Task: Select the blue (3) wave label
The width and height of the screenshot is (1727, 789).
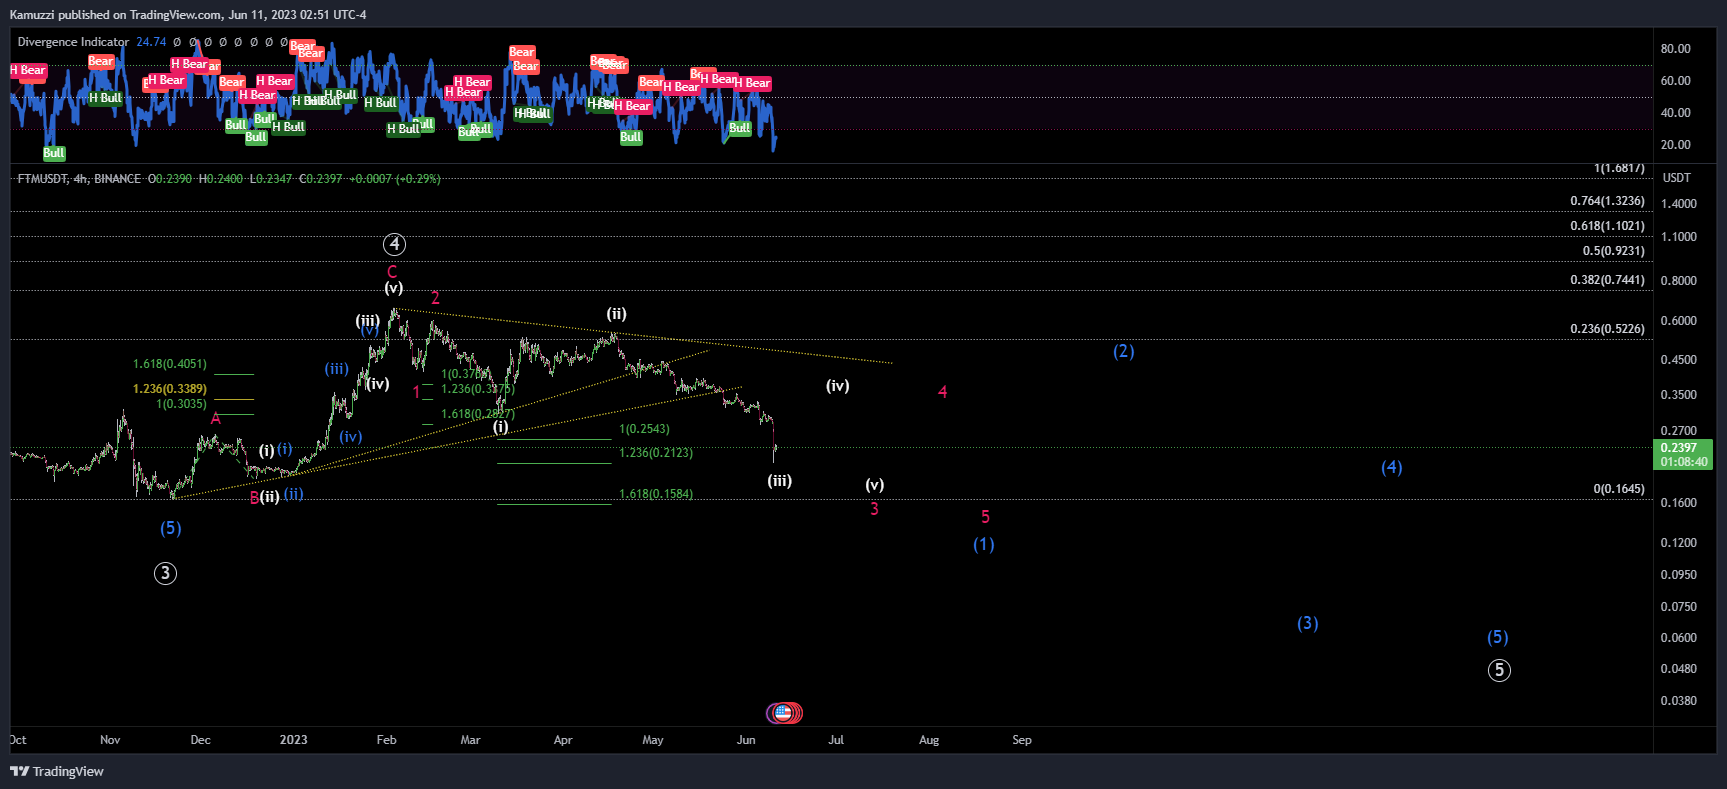Action: [x=1307, y=623]
